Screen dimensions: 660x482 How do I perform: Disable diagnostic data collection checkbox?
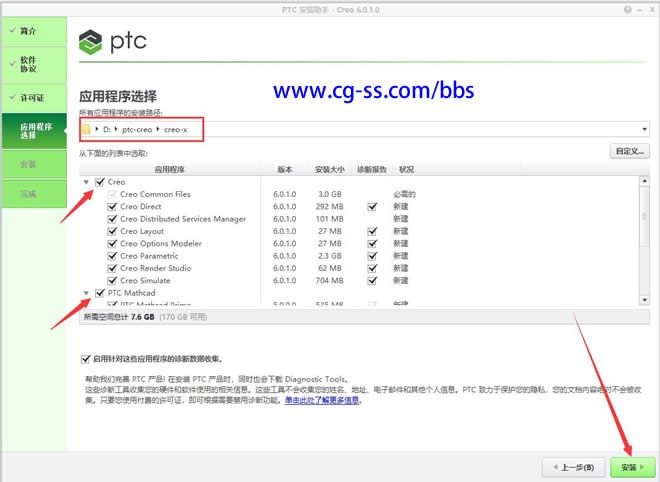[x=86, y=358]
